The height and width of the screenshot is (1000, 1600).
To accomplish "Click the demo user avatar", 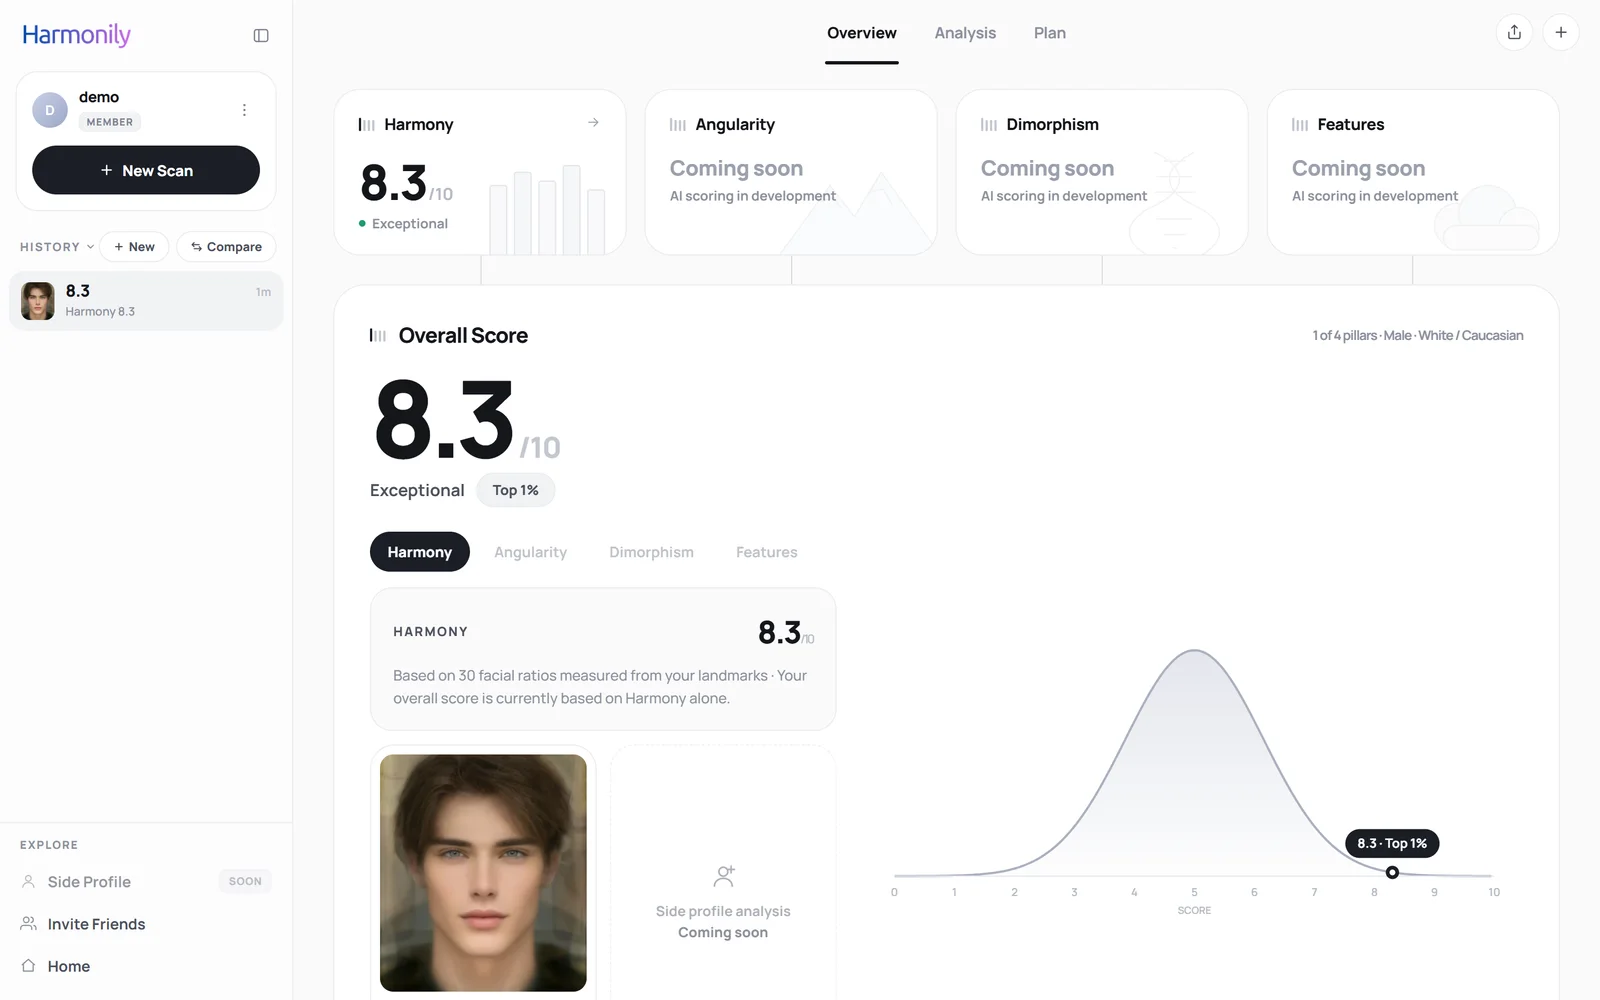I will 50,110.
